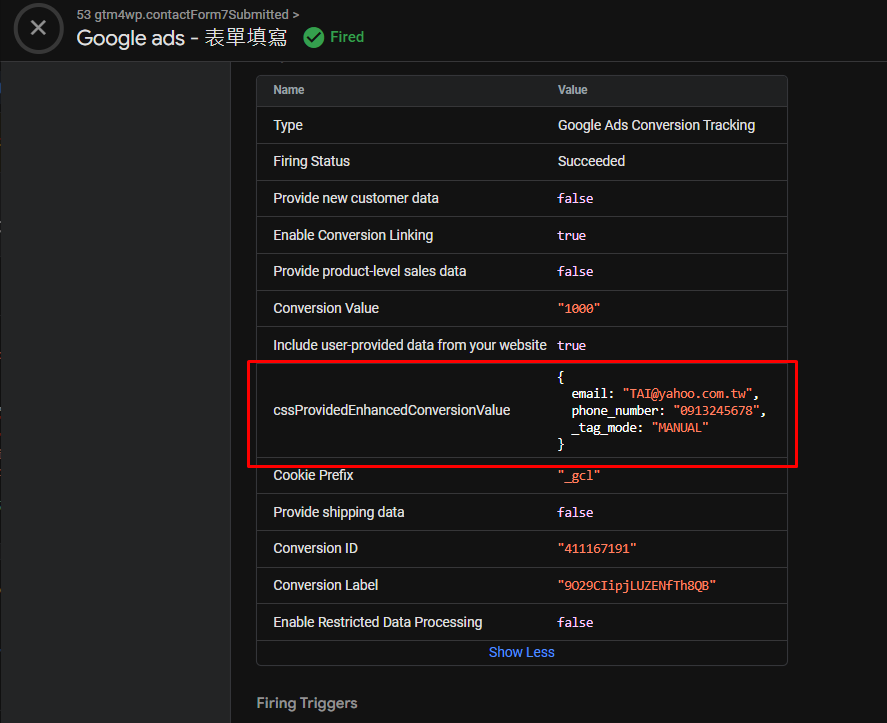Click the Firing Status row label
887x723 pixels.
pos(312,161)
